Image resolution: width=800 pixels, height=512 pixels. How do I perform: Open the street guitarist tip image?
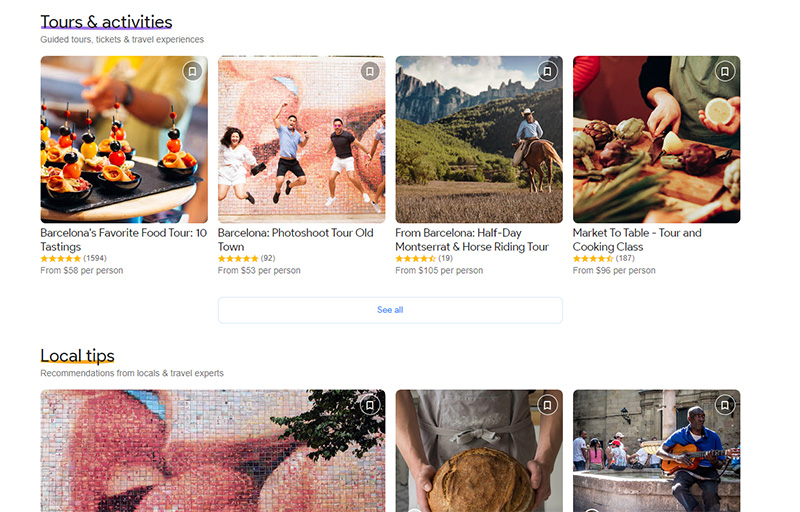pyautogui.click(x=657, y=451)
